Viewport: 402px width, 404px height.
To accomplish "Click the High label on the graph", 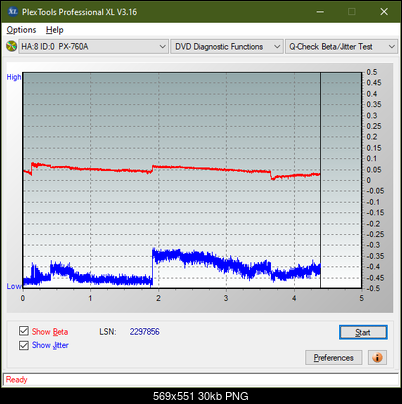I will pos(14,77).
